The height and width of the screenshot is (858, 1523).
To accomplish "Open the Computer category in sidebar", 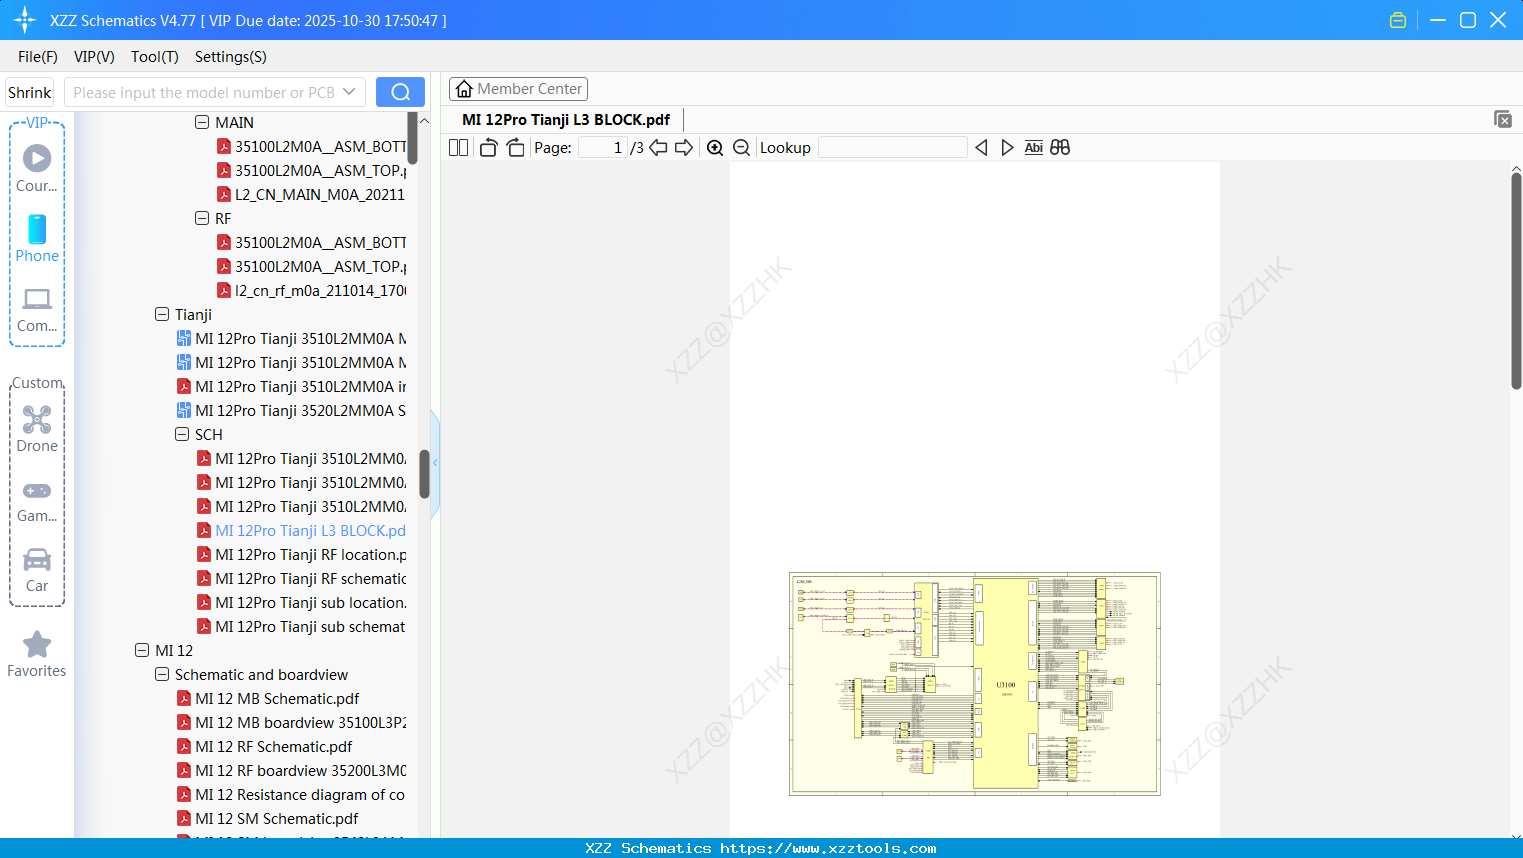I will (37, 309).
